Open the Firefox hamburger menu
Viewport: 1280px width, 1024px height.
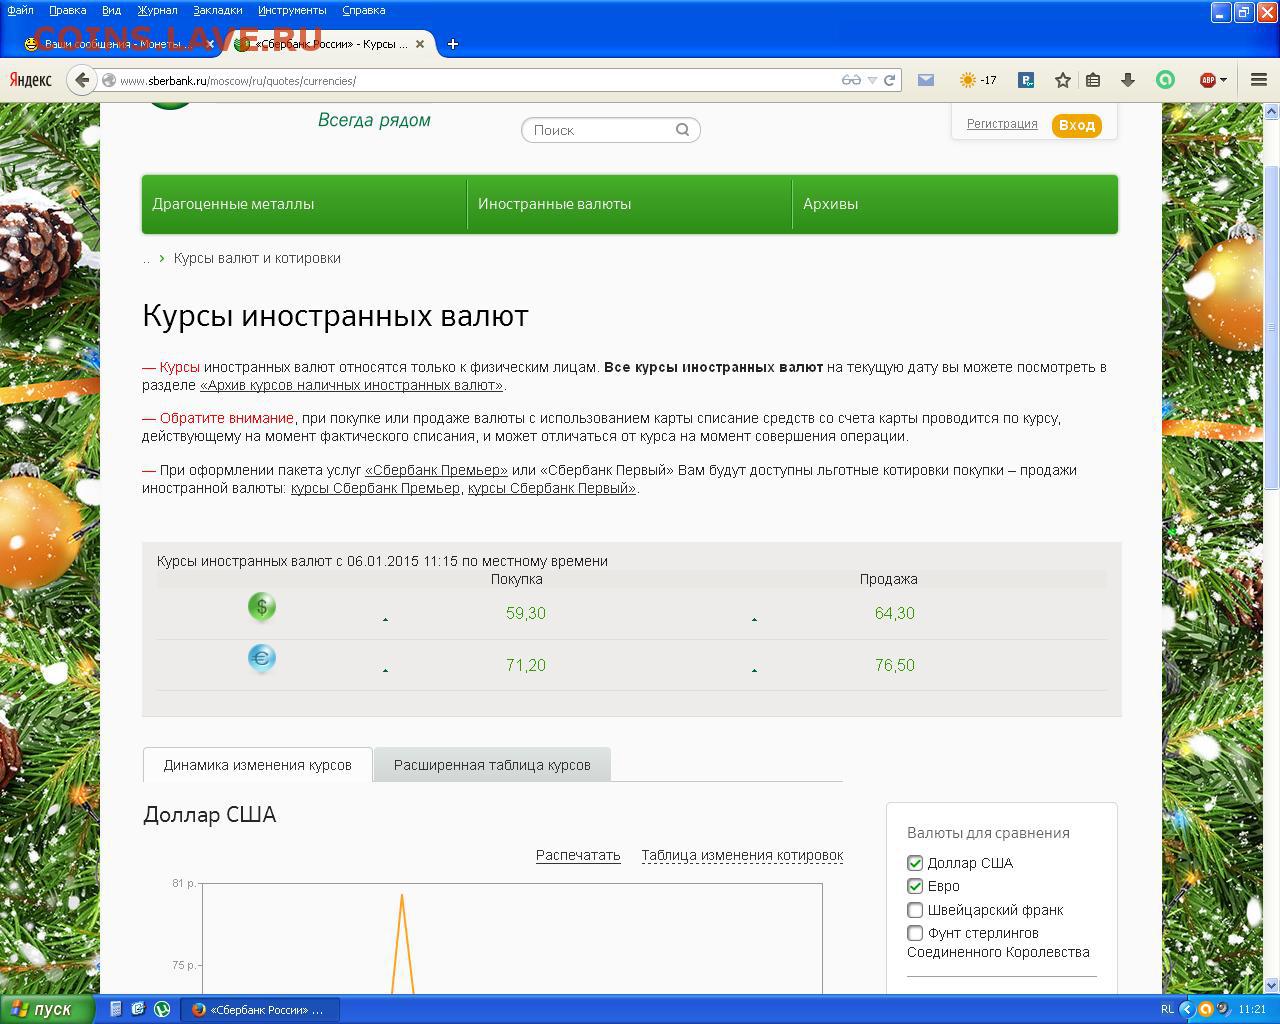[x=1259, y=80]
